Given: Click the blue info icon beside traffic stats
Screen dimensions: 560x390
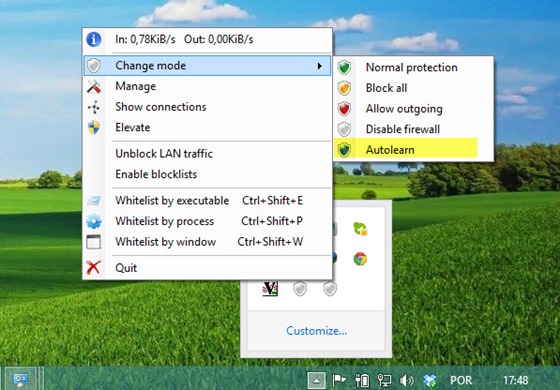Looking at the screenshot, I should click(x=94, y=39).
